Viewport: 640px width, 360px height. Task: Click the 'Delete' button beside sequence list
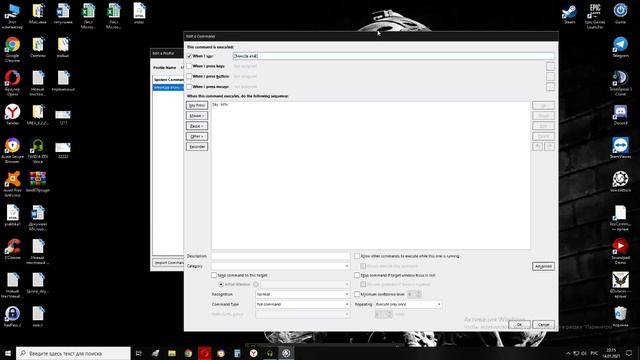pos(543,136)
